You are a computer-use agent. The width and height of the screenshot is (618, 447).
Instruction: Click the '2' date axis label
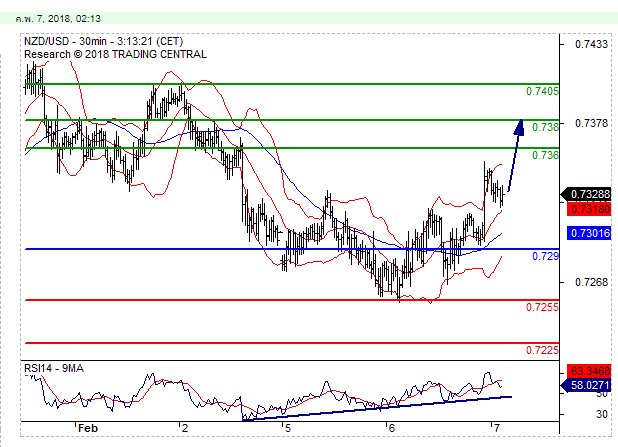point(185,428)
